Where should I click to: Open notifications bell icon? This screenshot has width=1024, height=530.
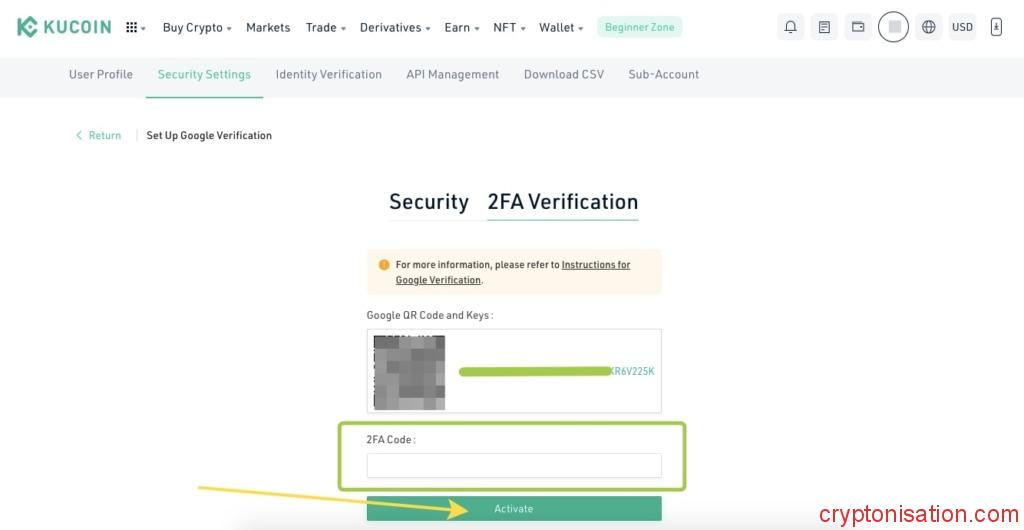coord(790,27)
